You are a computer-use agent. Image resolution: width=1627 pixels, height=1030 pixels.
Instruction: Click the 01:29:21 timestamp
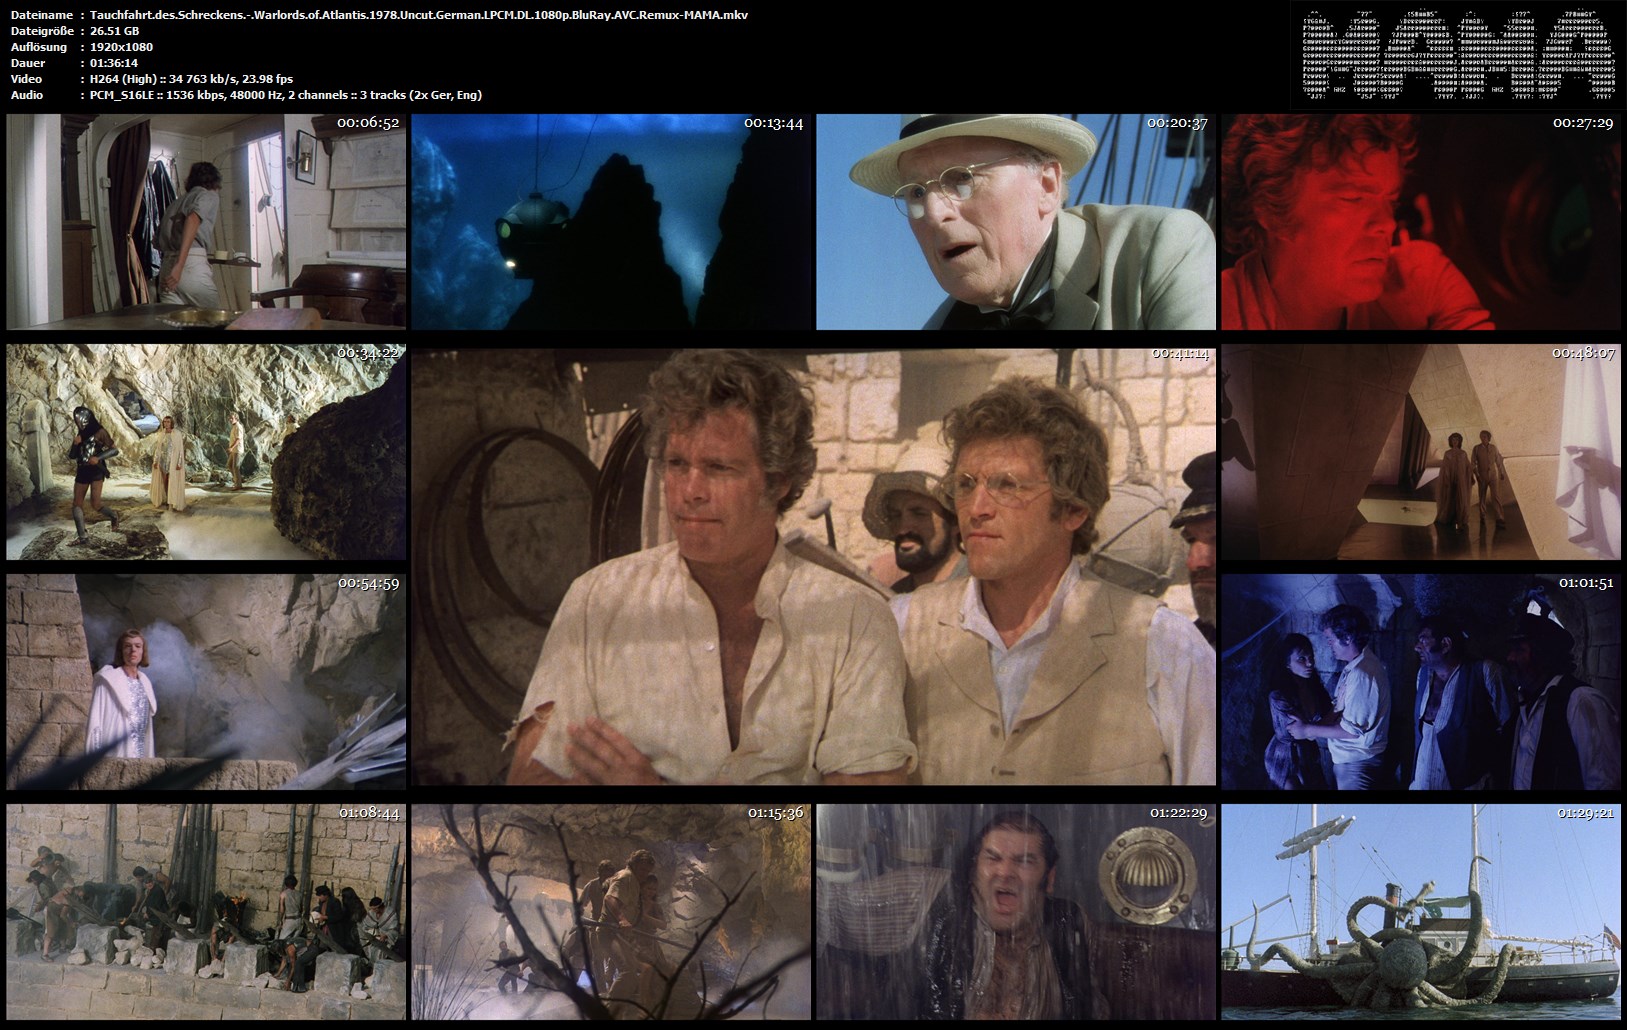1585,813
